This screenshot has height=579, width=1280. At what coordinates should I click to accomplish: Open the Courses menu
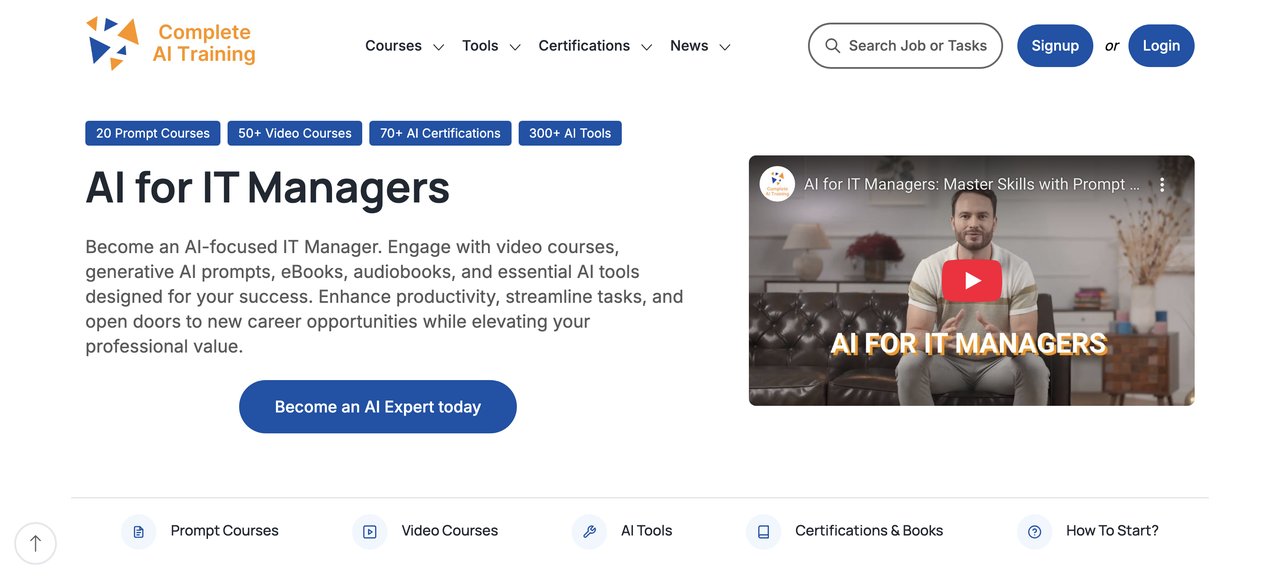click(x=393, y=46)
